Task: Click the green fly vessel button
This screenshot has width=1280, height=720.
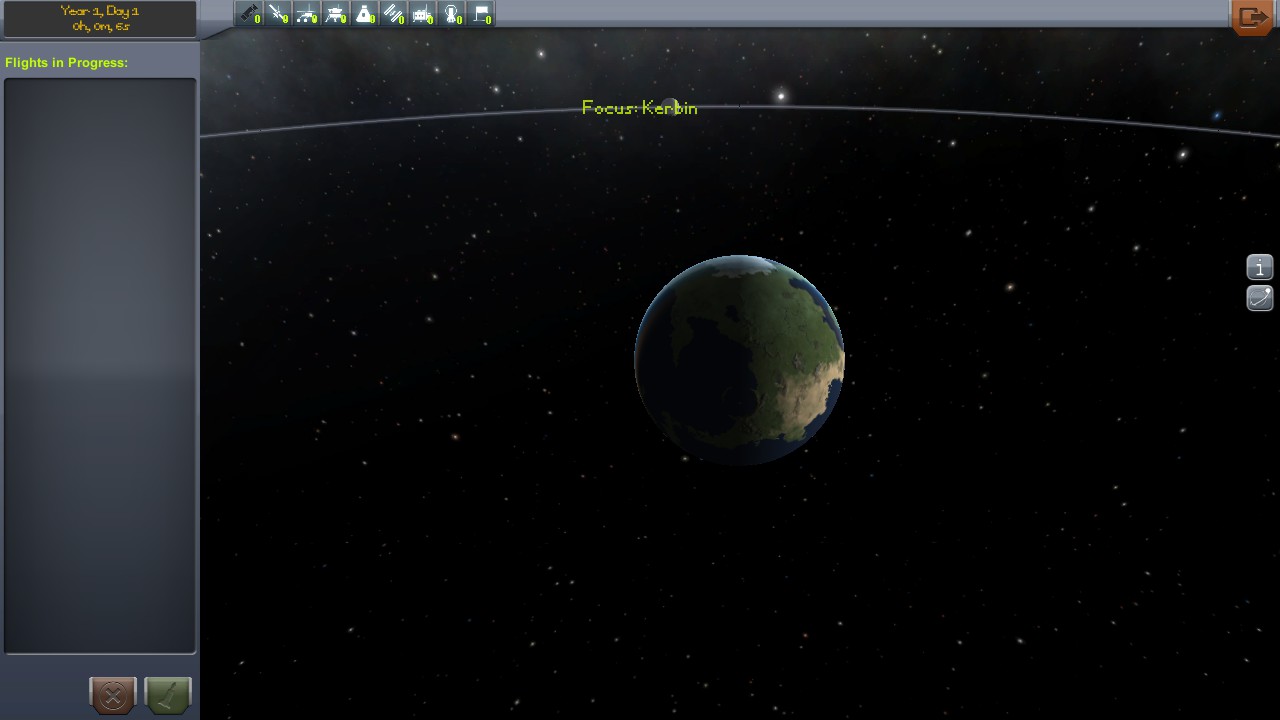Action: 166,695
